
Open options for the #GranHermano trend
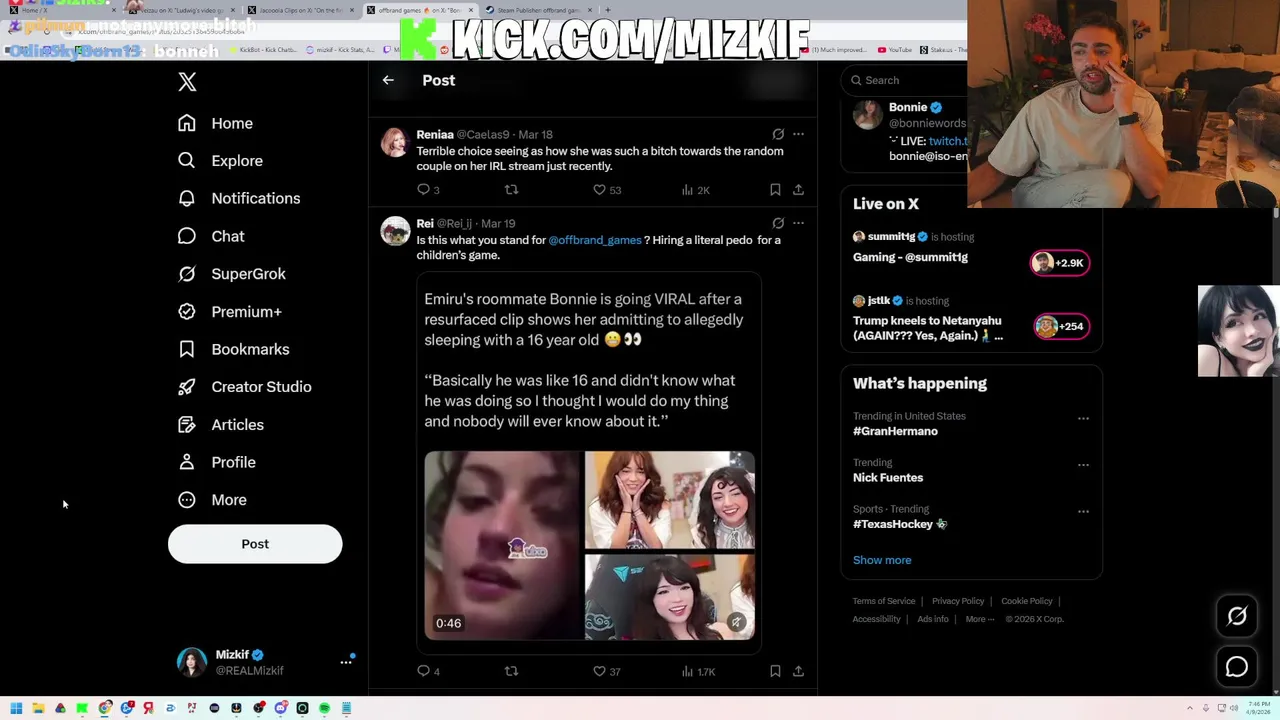(x=1083, y=418)
